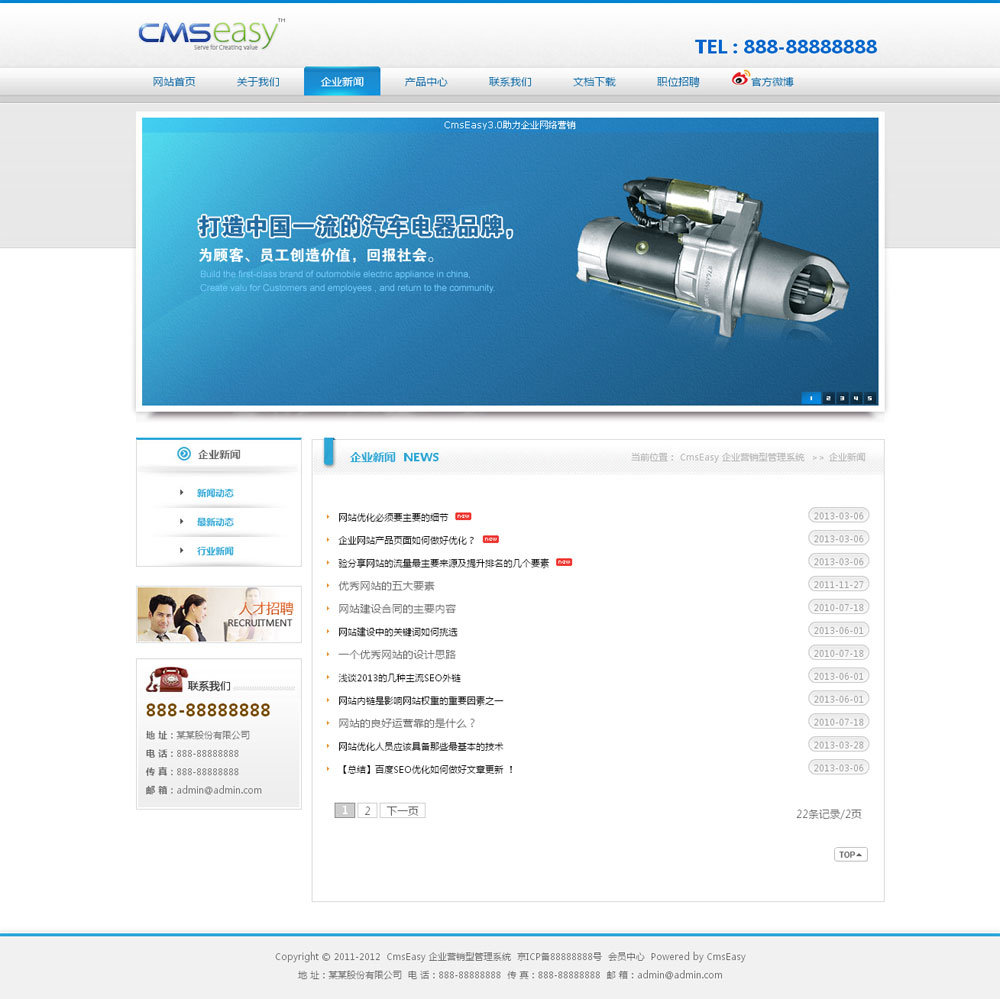This screenshot has width=1000, height=999.
Task: Open the 产品中心 navigation tab
Action: (x=426, y=82)
